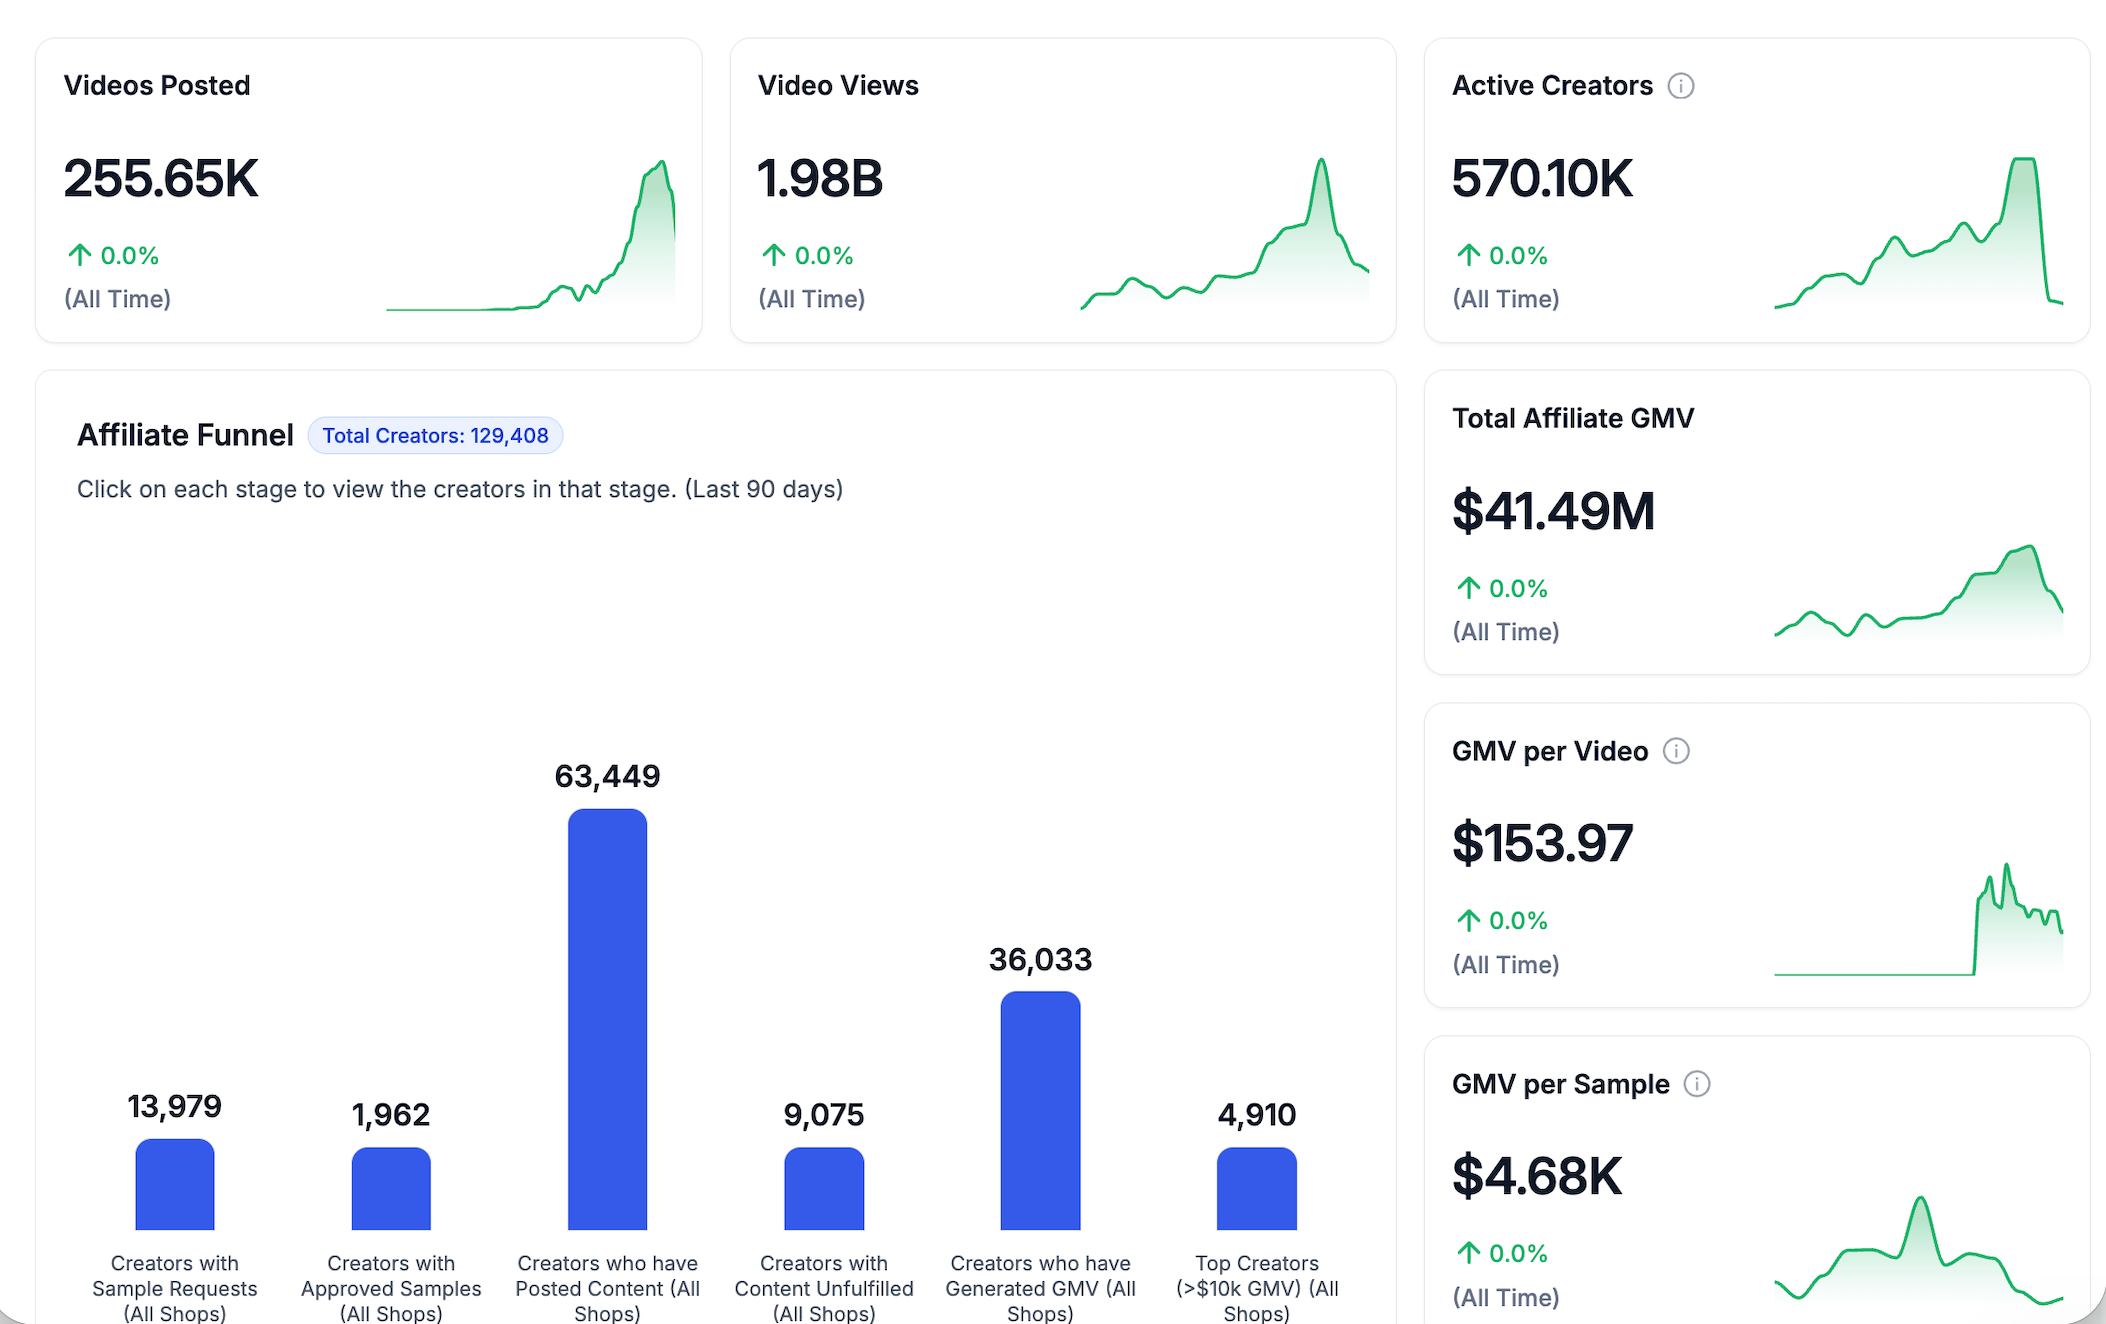Click the Videos Posted up-arrow trend icon
This screenshot has width=2106, height=1324.
(80, 256)
